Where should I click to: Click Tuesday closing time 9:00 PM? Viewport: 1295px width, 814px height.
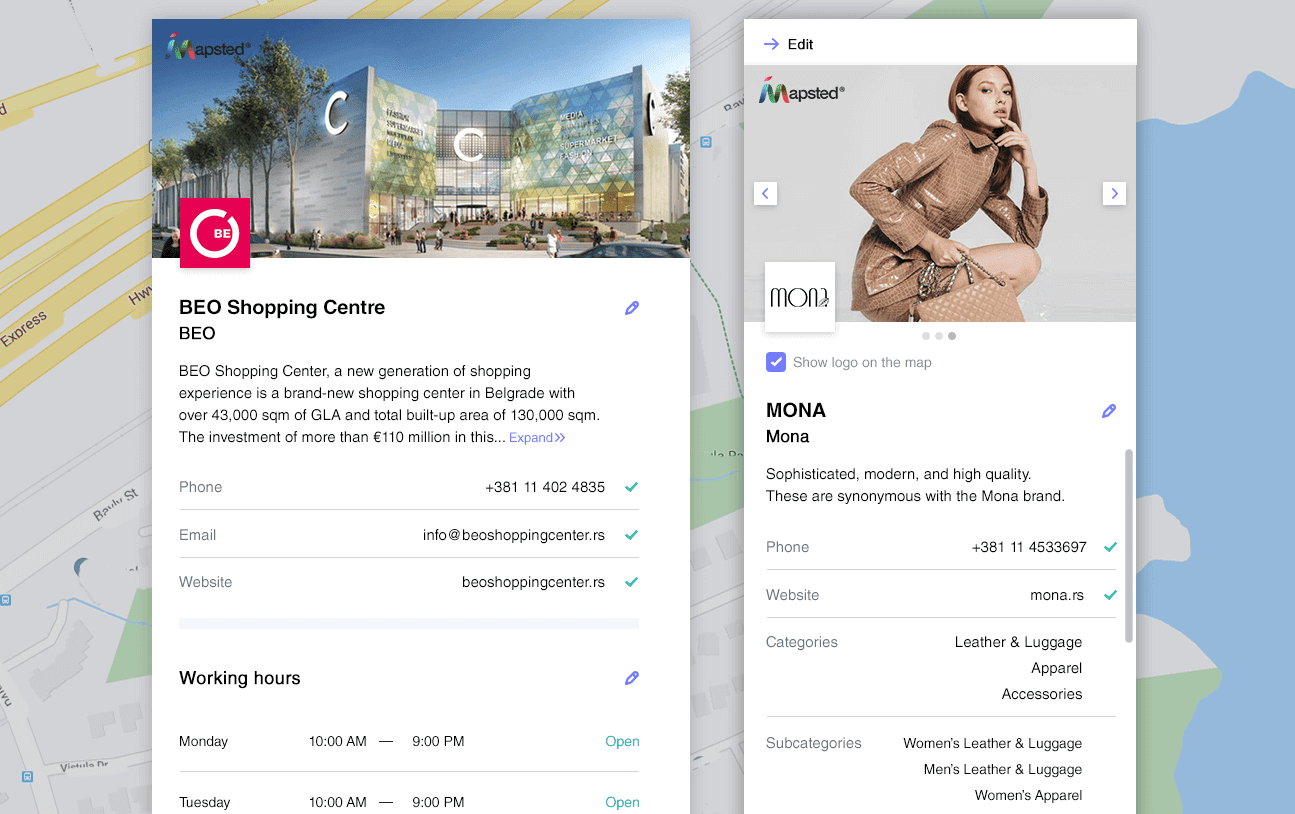point(438,802)
